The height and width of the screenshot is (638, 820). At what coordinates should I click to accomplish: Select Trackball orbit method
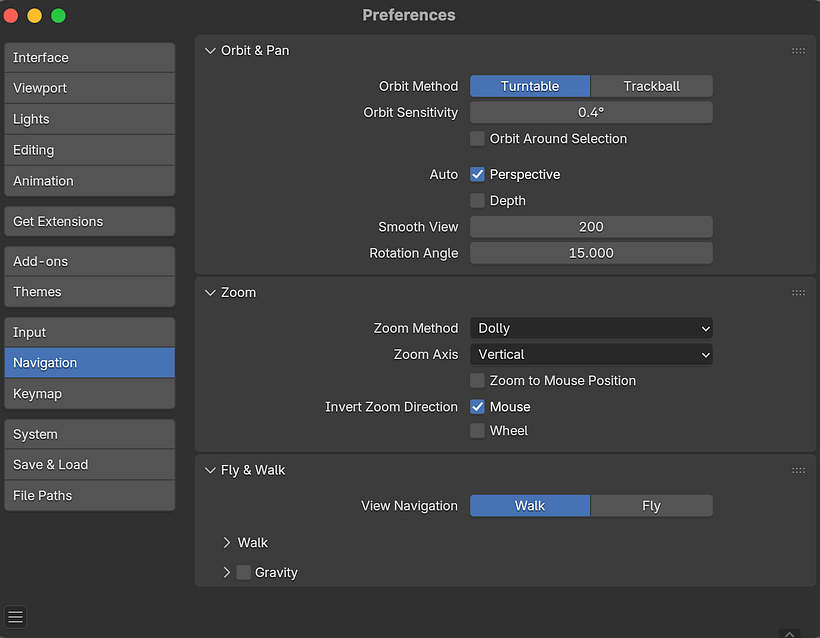(x=651, y=86)
